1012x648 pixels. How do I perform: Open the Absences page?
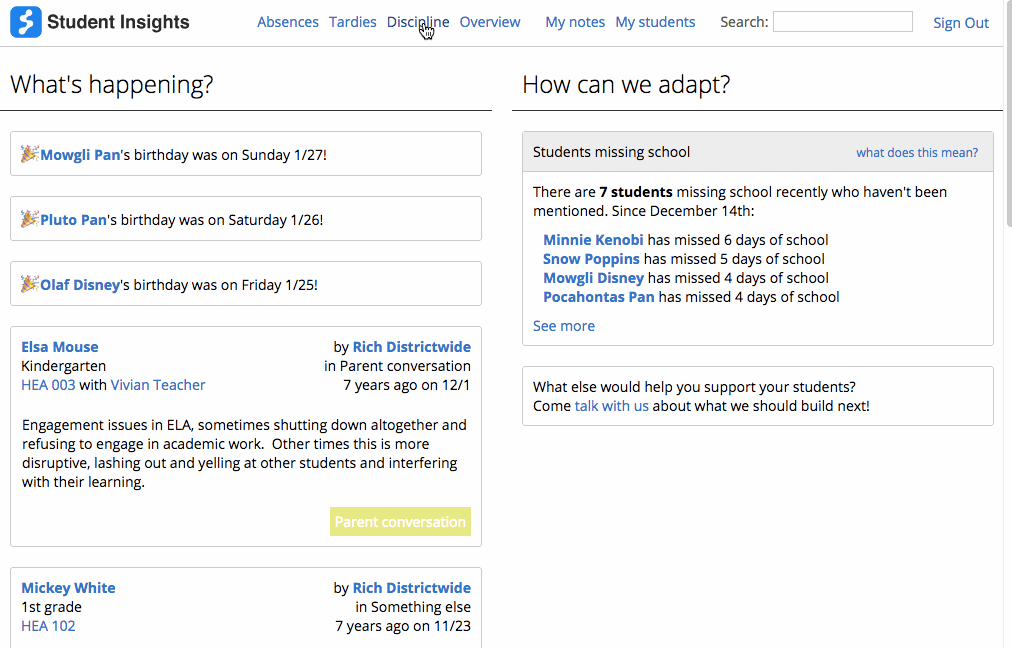[288, 22]
